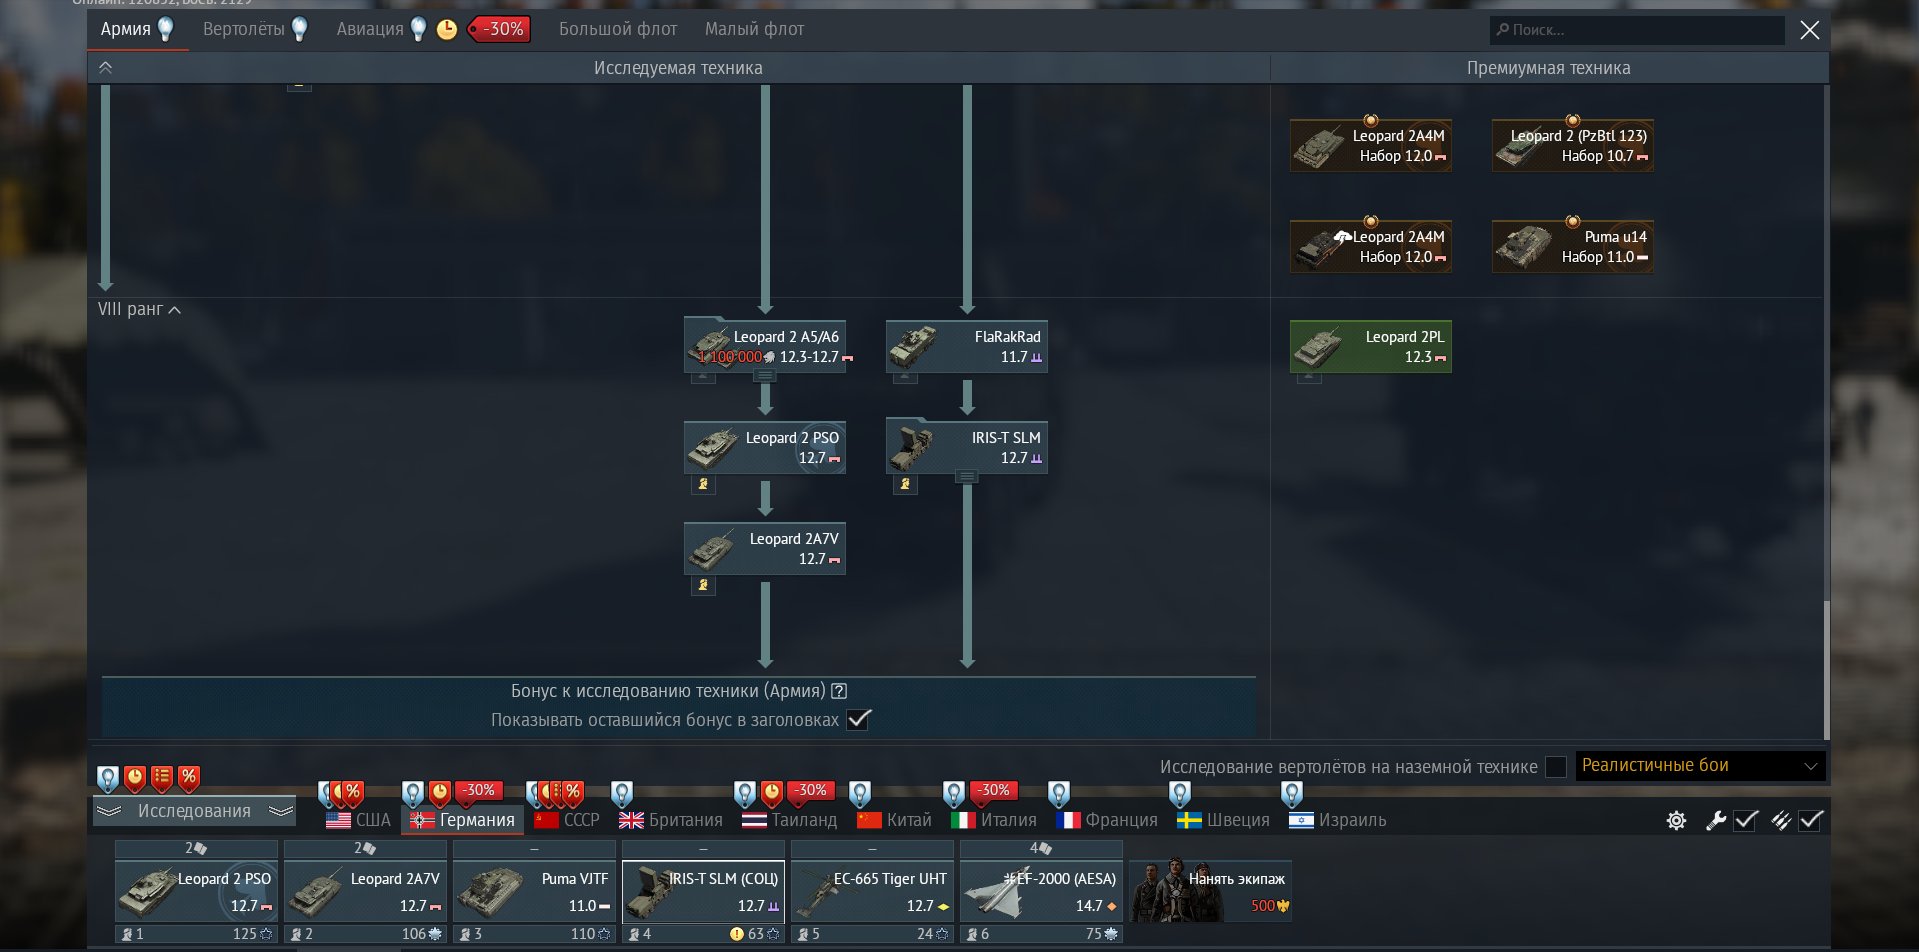Image resolution: width=1919 pixels, height=952 pixels.
Task: Click the wrench auto-repair icon
Action: (x=1716, y=821)
